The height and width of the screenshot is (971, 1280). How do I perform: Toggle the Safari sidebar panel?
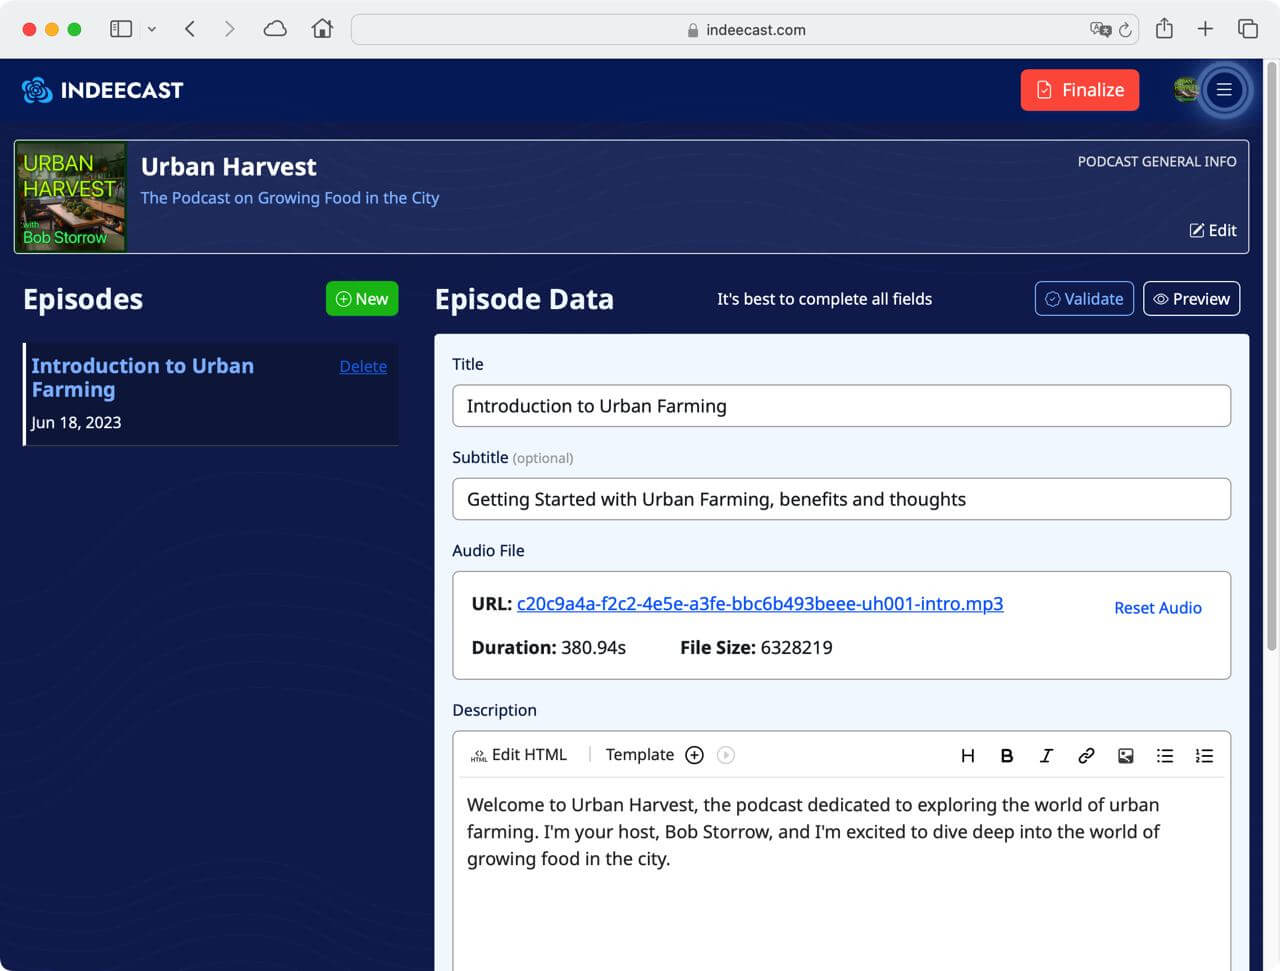pos(121,29)
